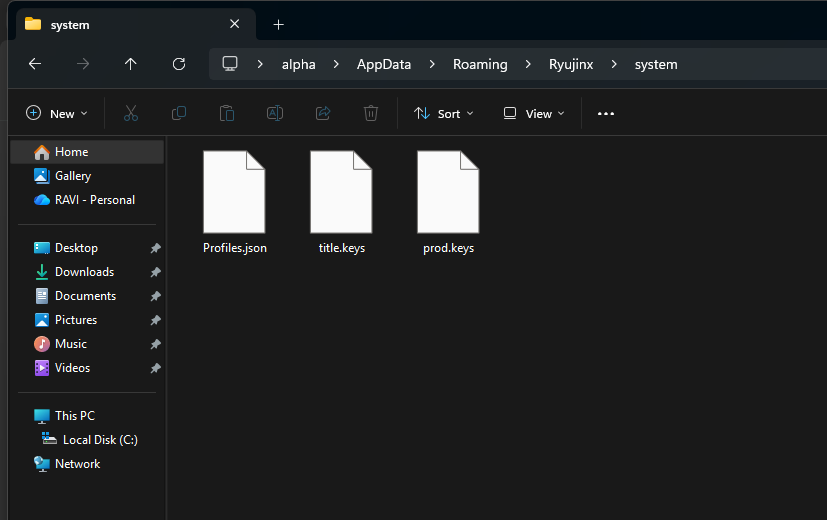827x520 pixels.
Task: Expand chevron between Roaming and Ryujinx
Action: click(x=528, y=64)
